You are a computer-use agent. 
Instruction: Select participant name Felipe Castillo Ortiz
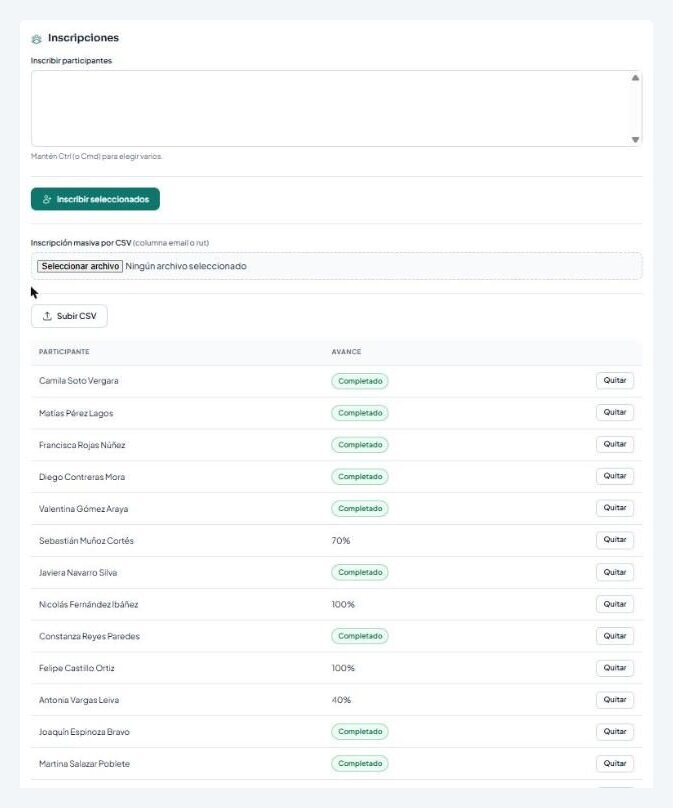(x=77, y=668)
